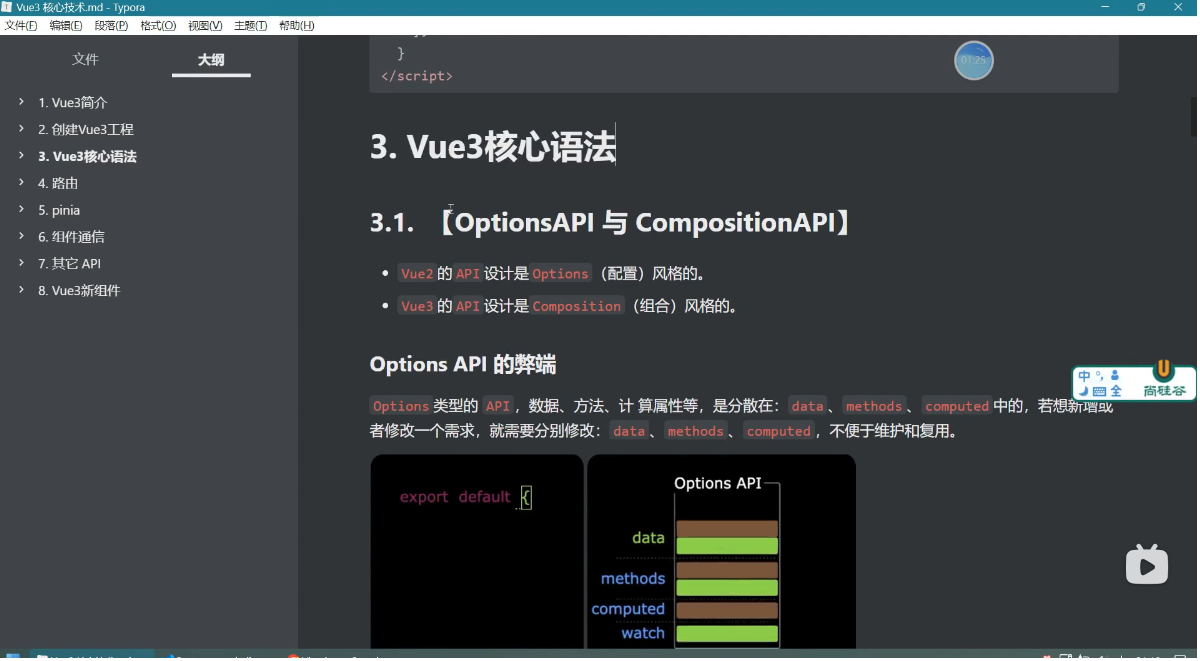Expand chevron beside '6. 组件通信'
The height and width of the screenshot is (661, 1200).
click(x=20, y=237)
